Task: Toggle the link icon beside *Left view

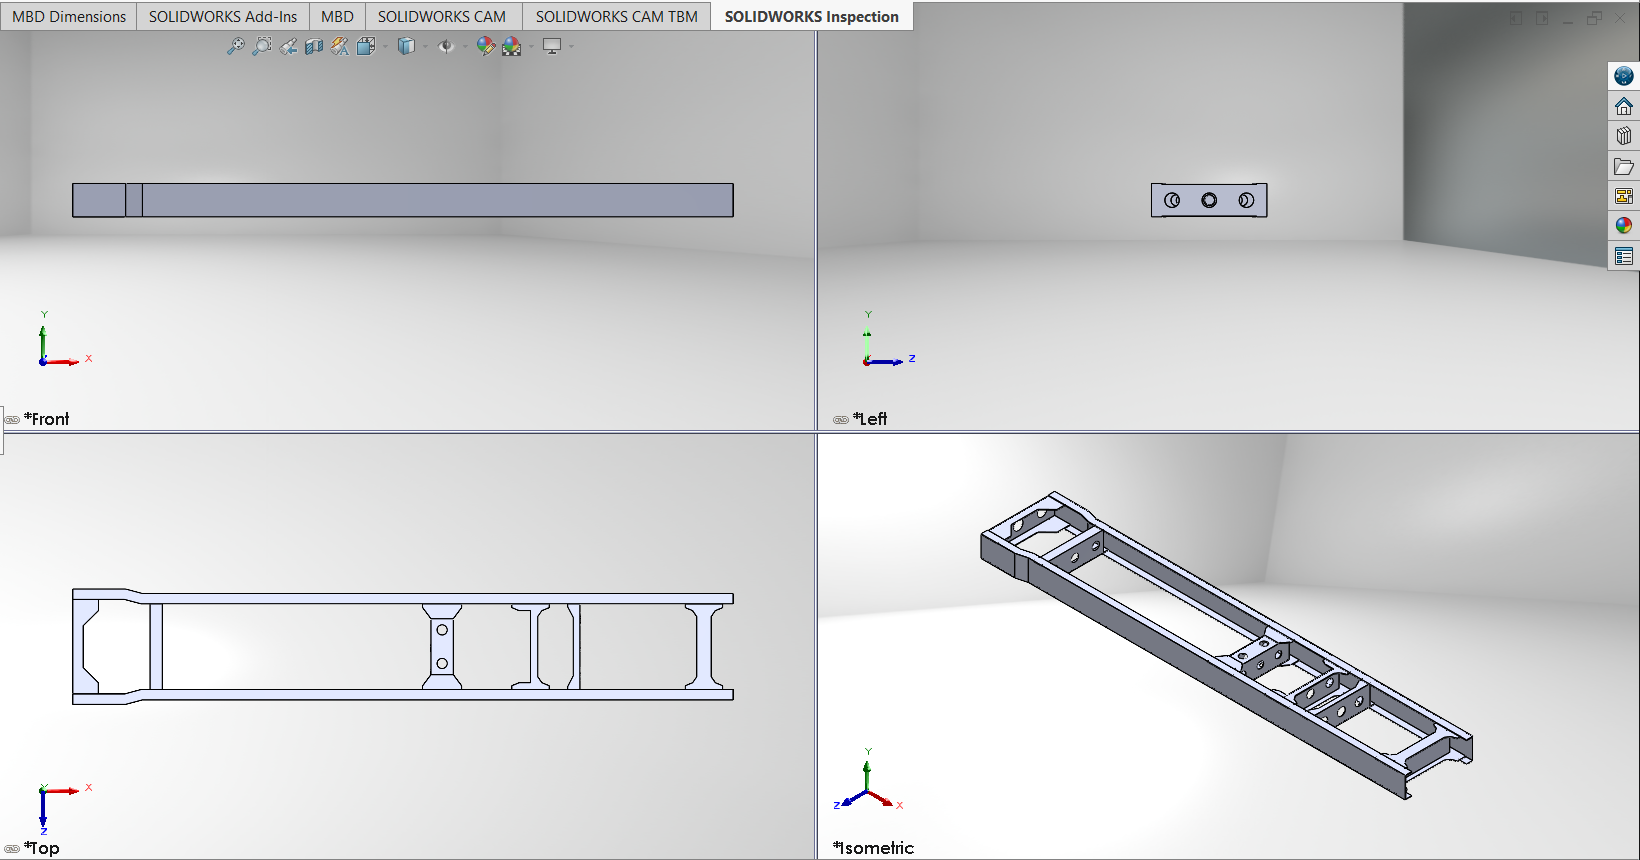Action: [841, 420]
